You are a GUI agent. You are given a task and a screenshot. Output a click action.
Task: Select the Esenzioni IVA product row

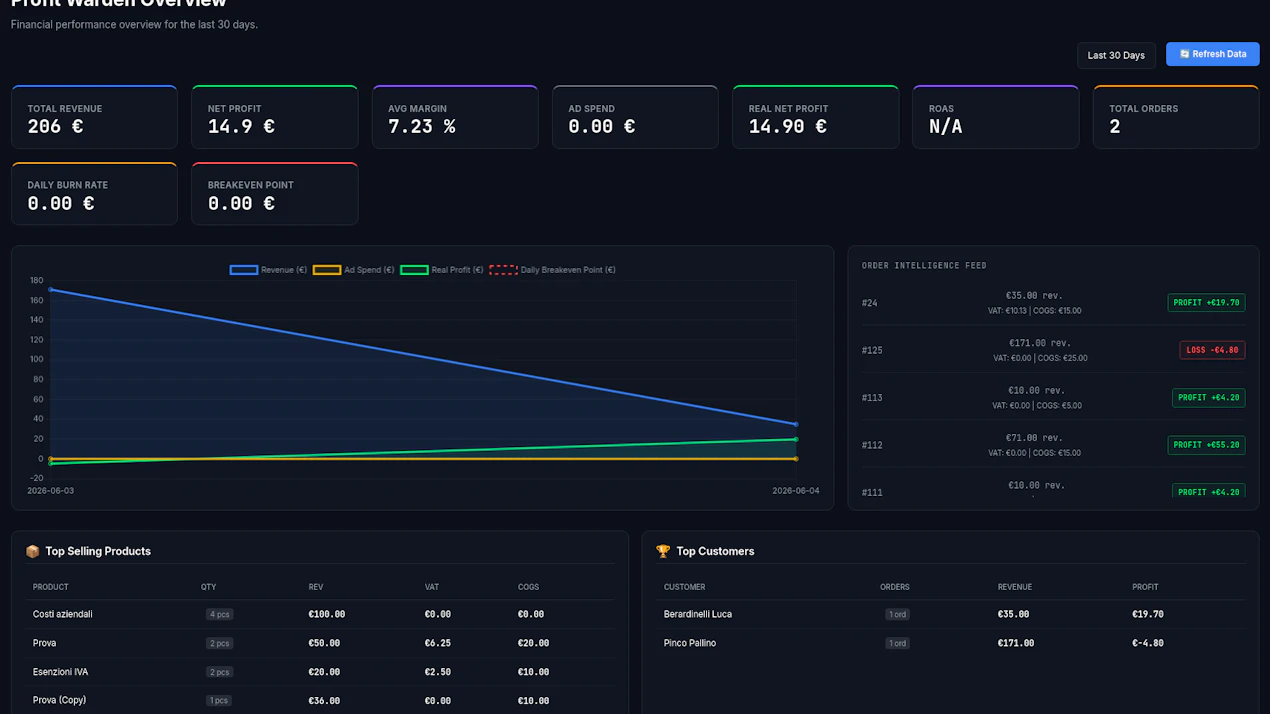coord(320,672)
